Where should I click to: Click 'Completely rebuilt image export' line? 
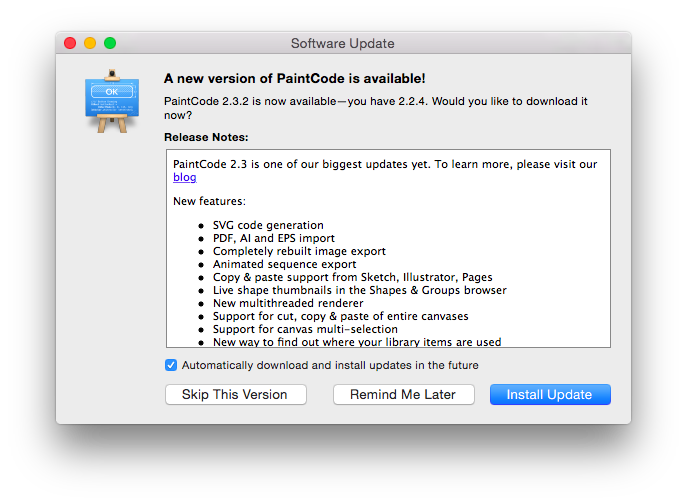(299, 251)
